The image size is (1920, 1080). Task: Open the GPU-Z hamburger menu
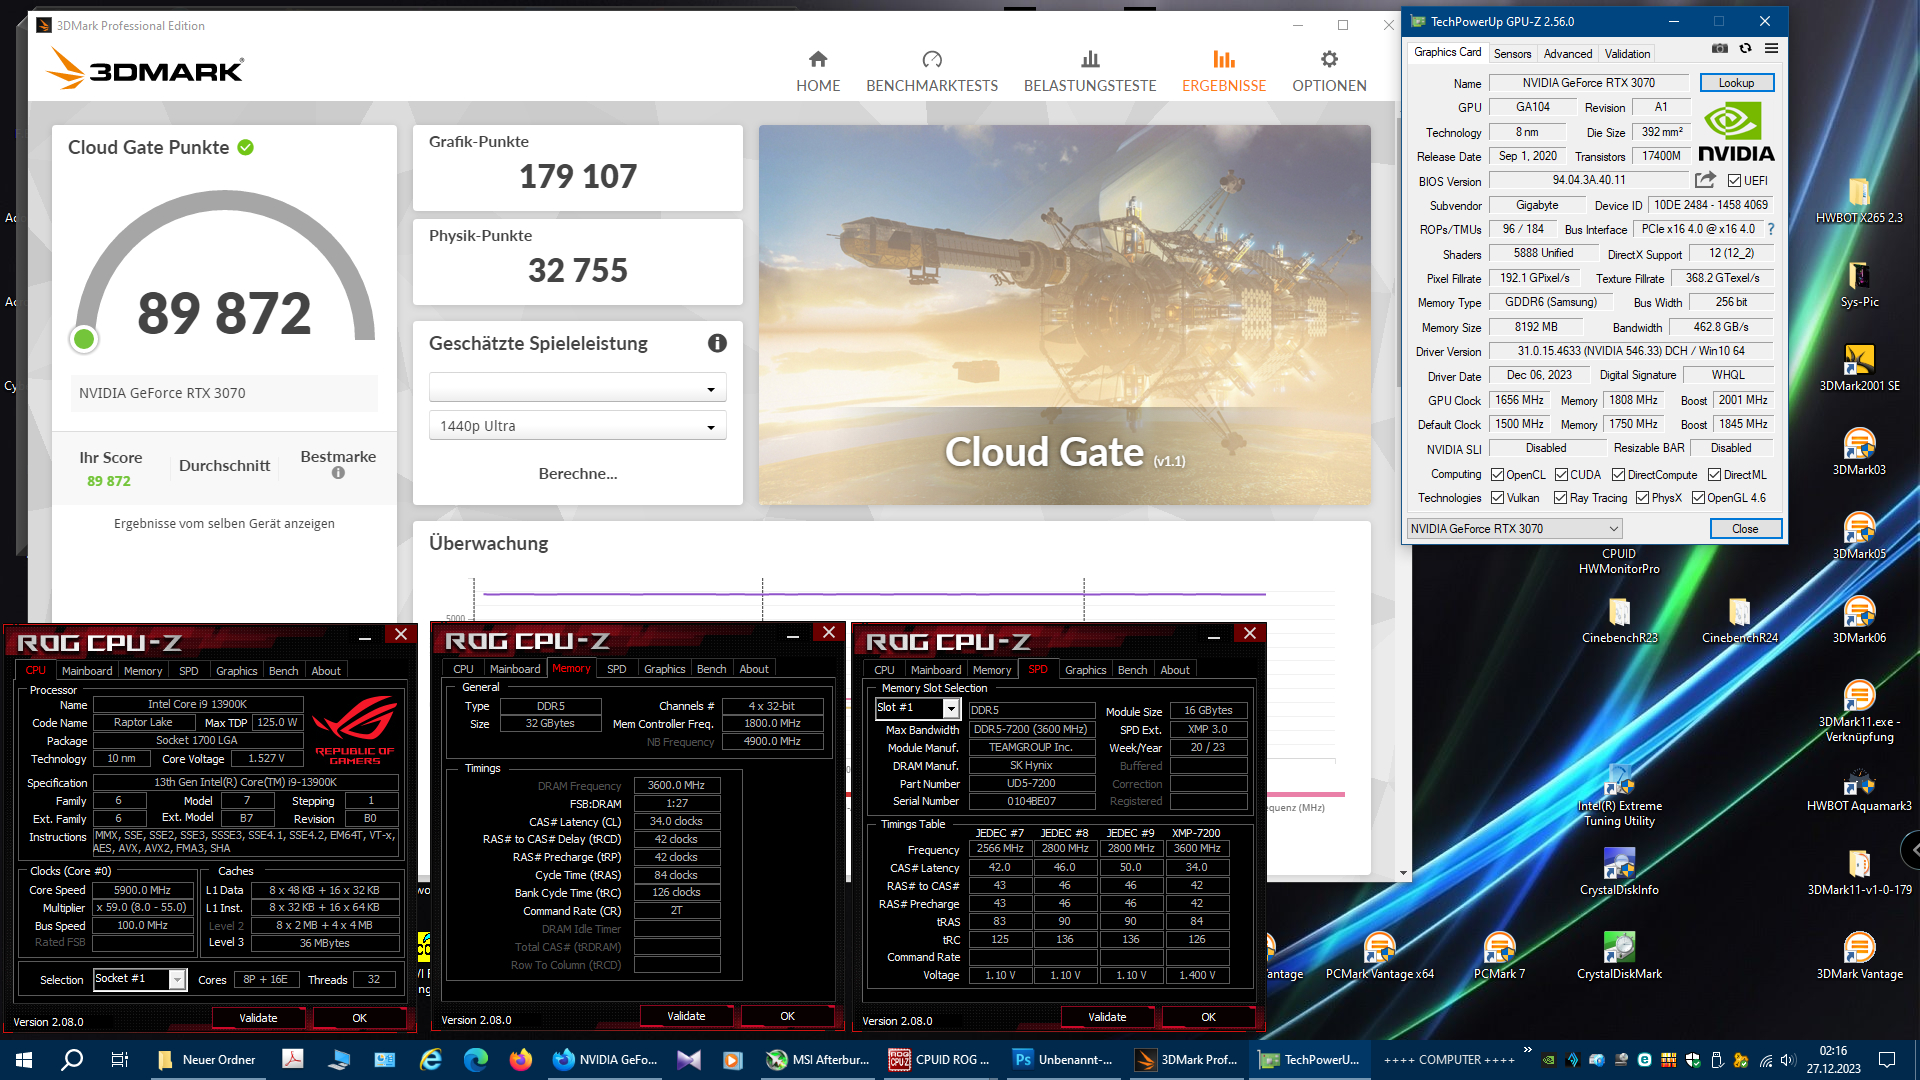click(x=1771, y=48)
